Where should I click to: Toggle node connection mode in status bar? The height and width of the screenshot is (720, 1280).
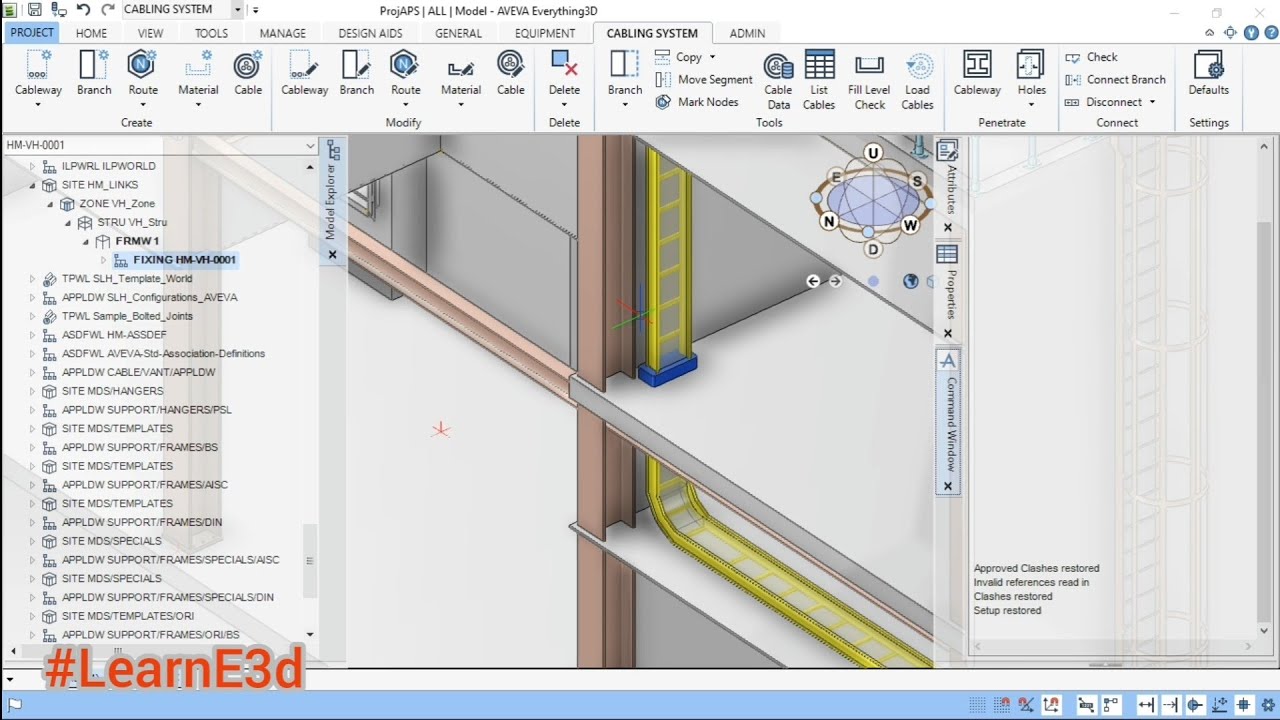pyautogui.click(x=1111, y=705)
